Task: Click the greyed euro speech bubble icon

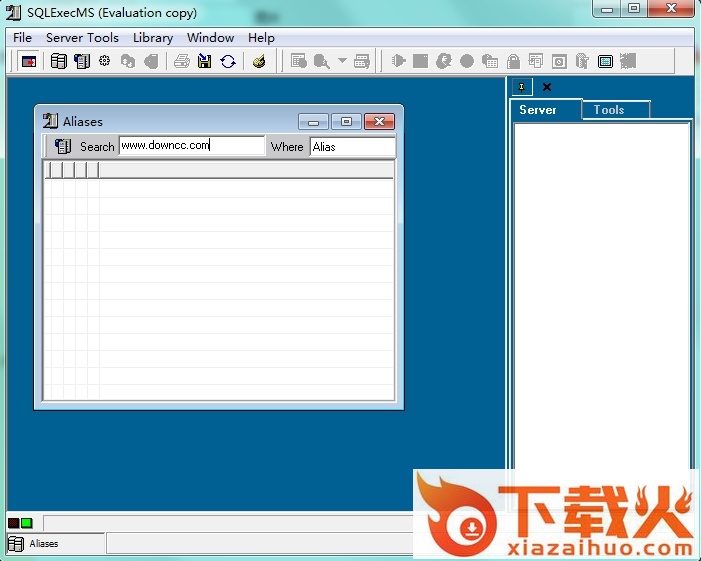Action: pyautogui.click(x=444, y=61)
